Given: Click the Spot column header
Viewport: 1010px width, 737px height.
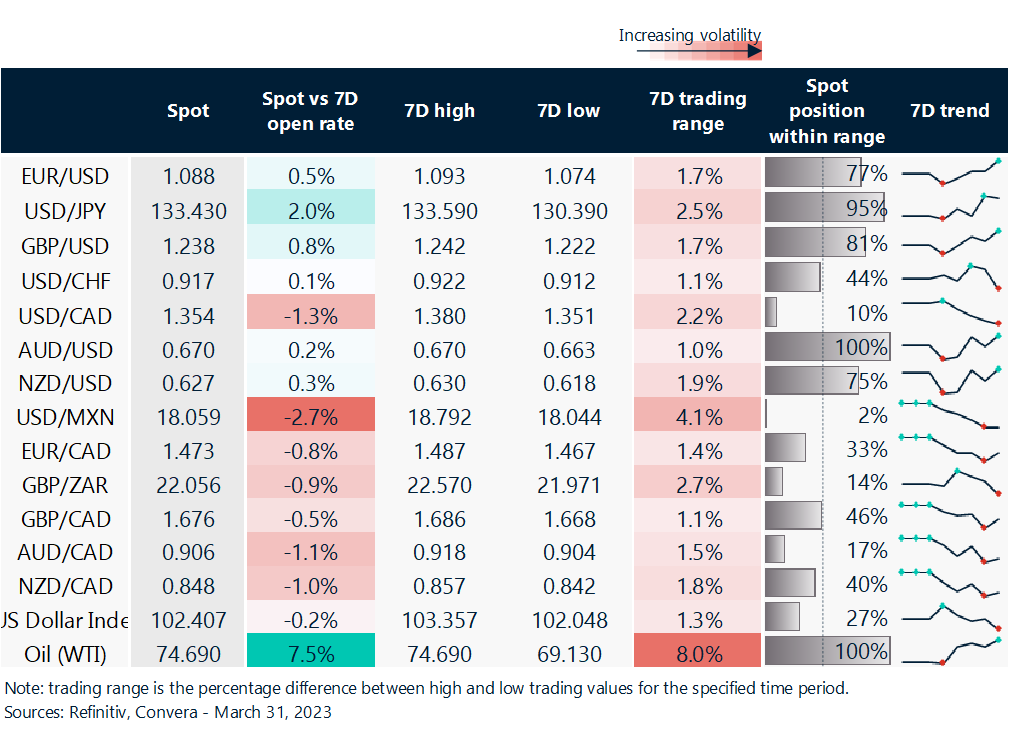Looking at the screenshot, I should point(188,111).
